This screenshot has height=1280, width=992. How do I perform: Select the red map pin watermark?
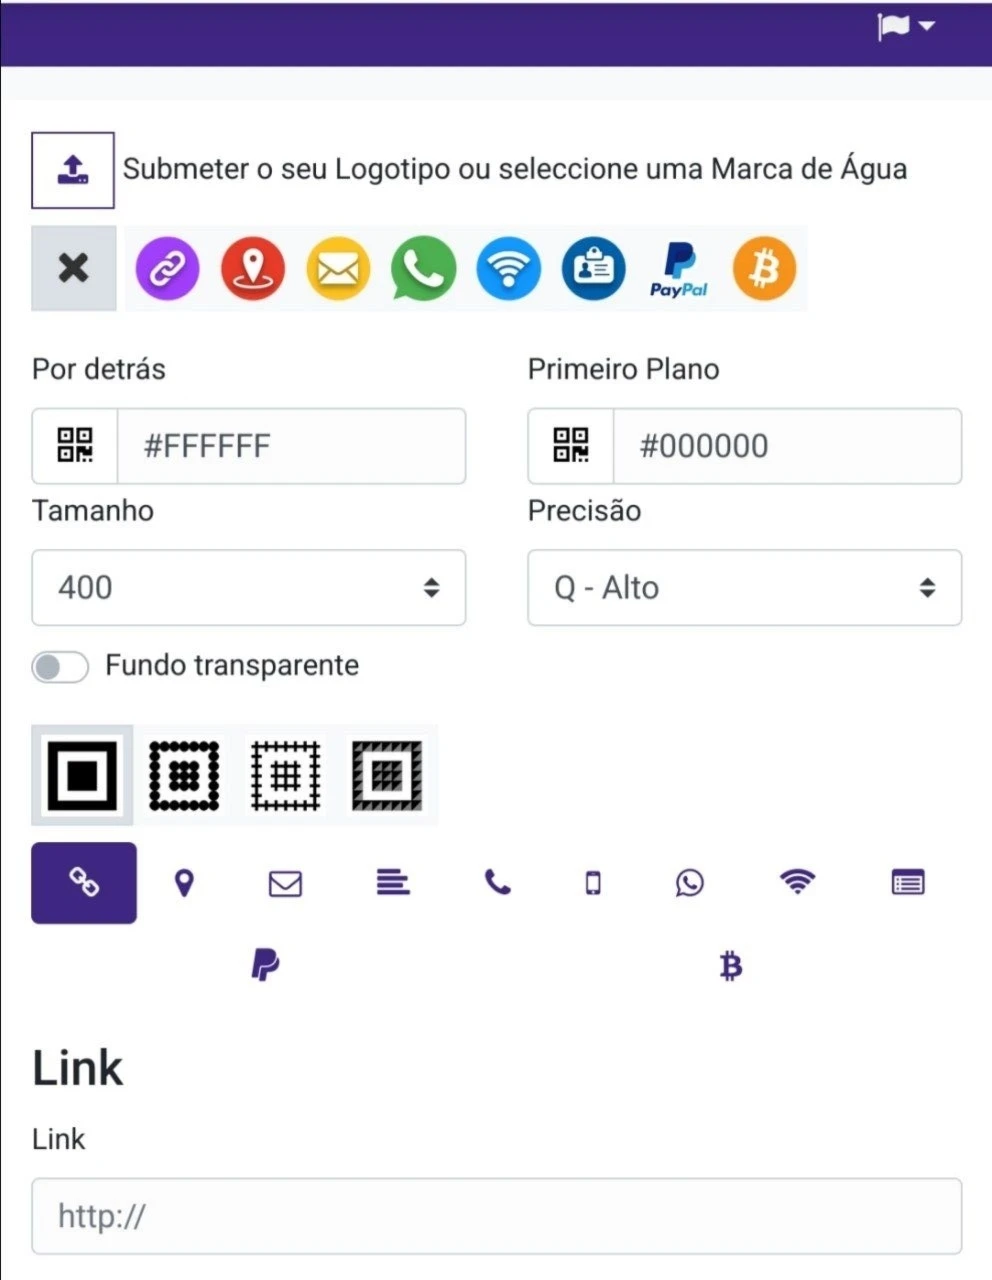tap(253, 268)
